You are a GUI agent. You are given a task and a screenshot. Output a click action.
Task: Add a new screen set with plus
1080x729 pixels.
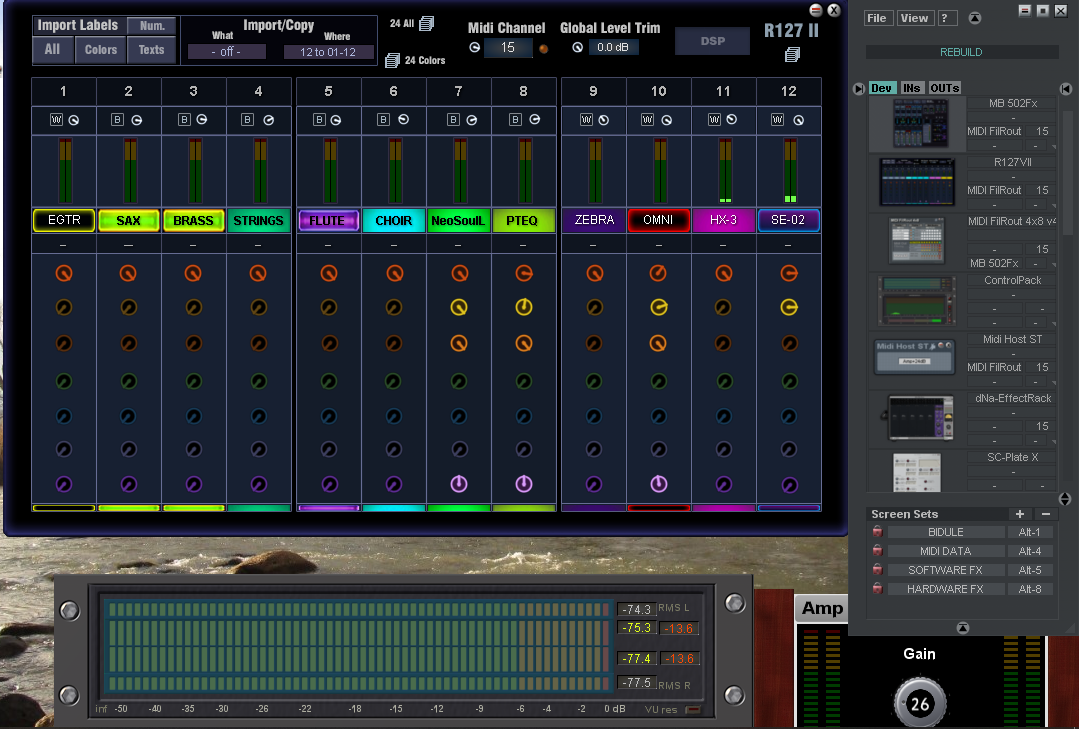point(1019,514)
